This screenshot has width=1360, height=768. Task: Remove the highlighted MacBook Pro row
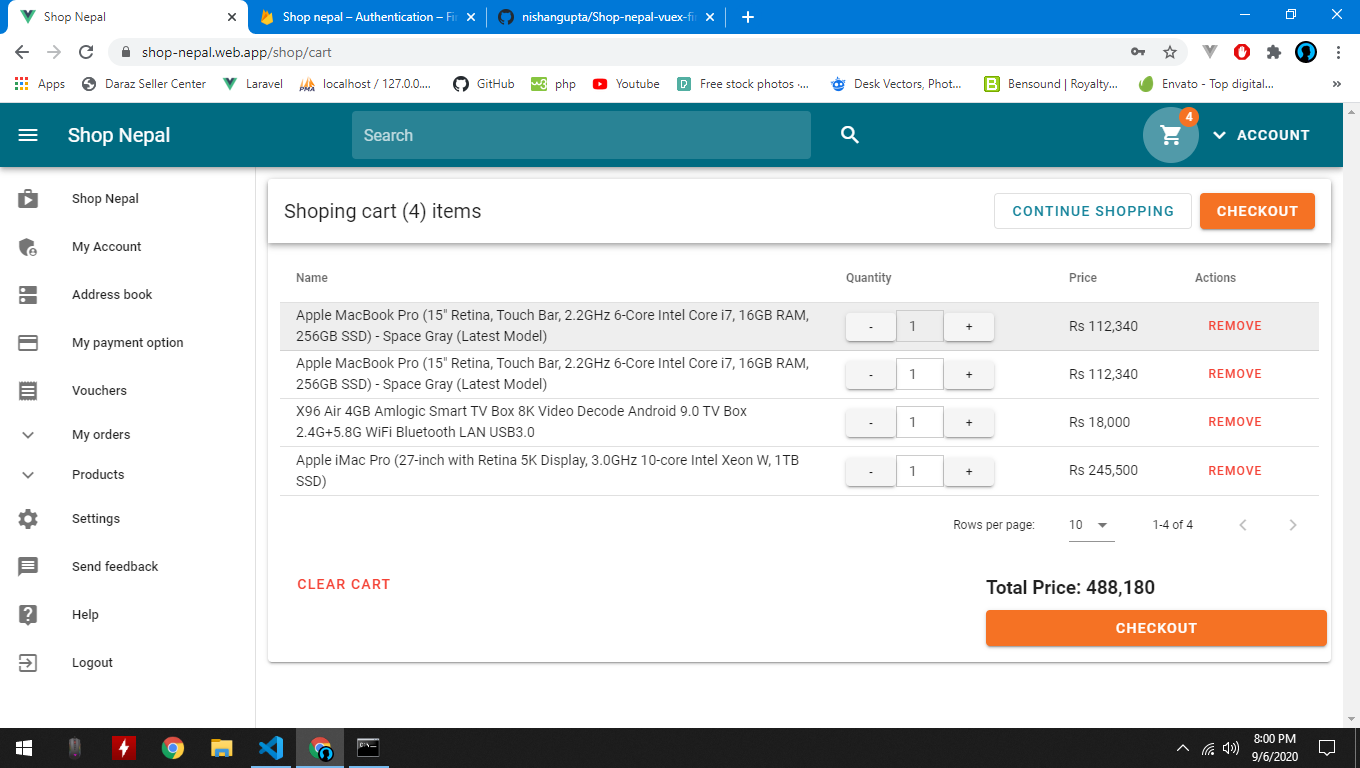coord(1235,326)
